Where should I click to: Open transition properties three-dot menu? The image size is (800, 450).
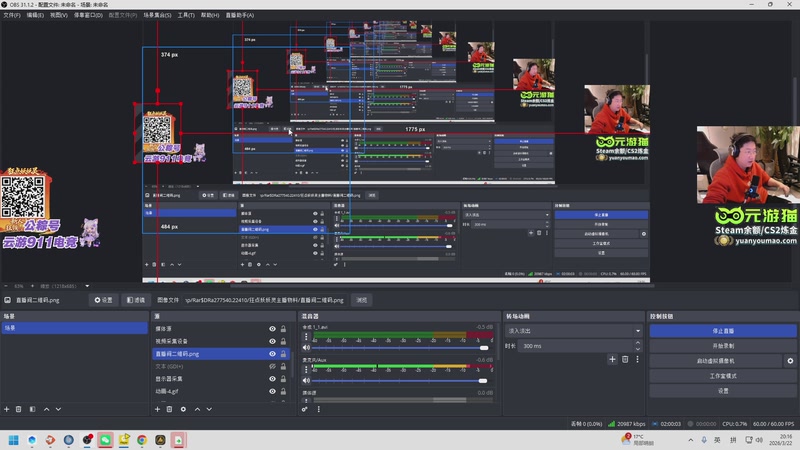click(x=637, y=359)
